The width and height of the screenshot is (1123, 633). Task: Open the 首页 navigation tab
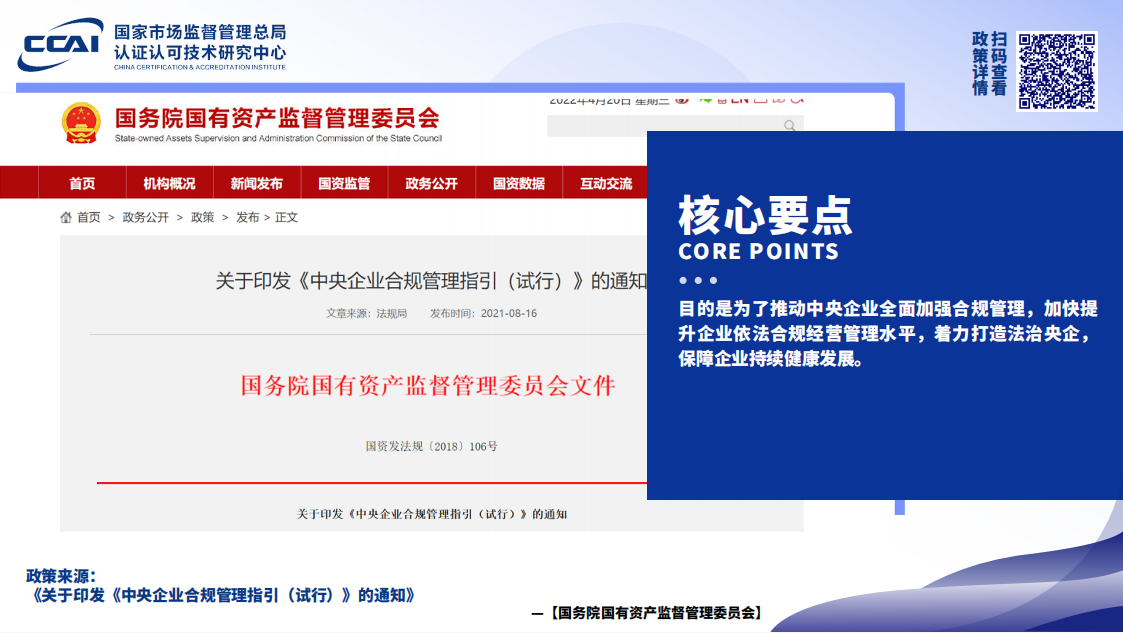click(82, 183)
